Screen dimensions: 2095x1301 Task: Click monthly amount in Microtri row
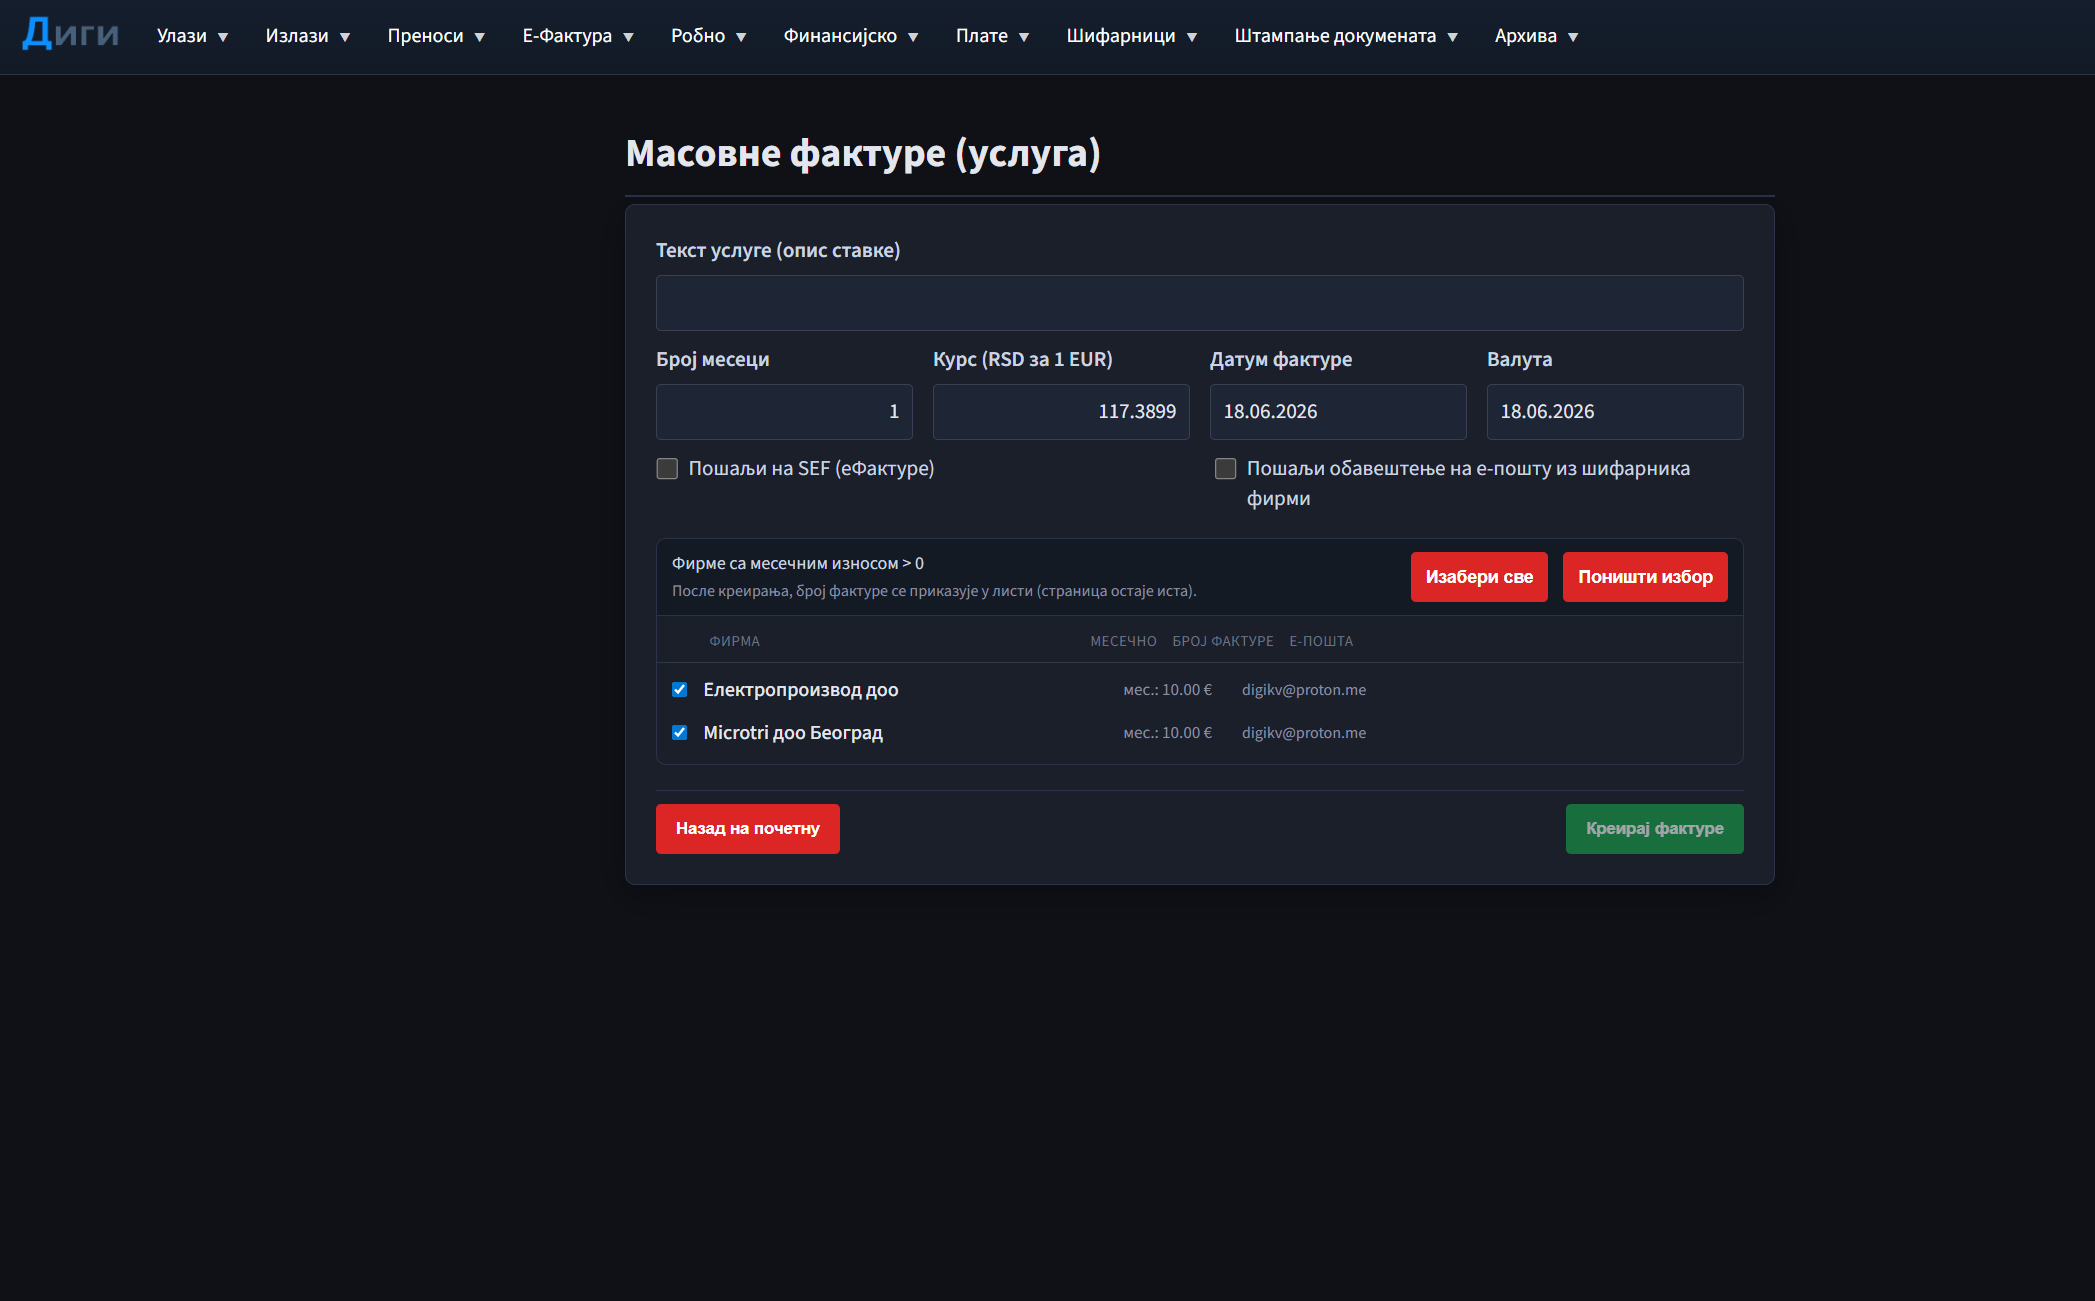point(1167,733)
